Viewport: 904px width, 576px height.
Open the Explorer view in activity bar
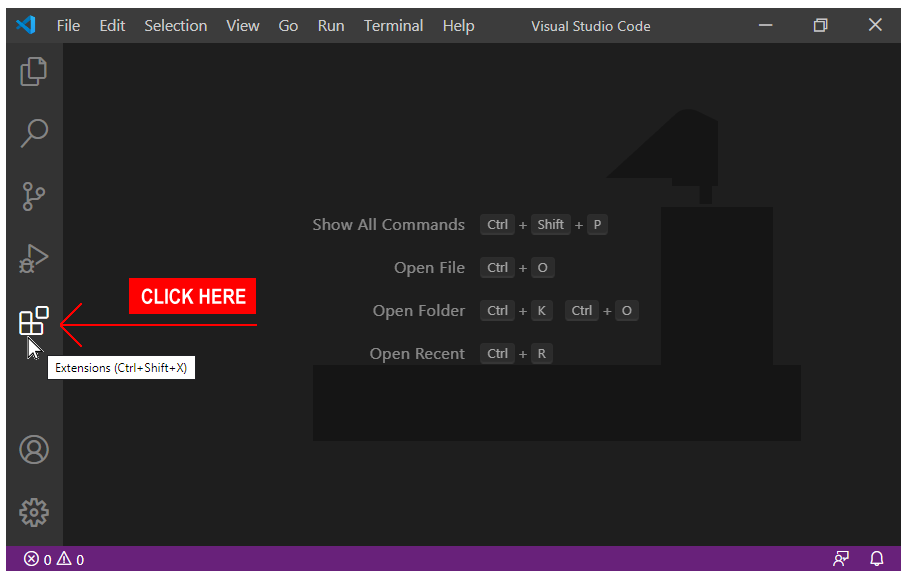coord(34,71)
